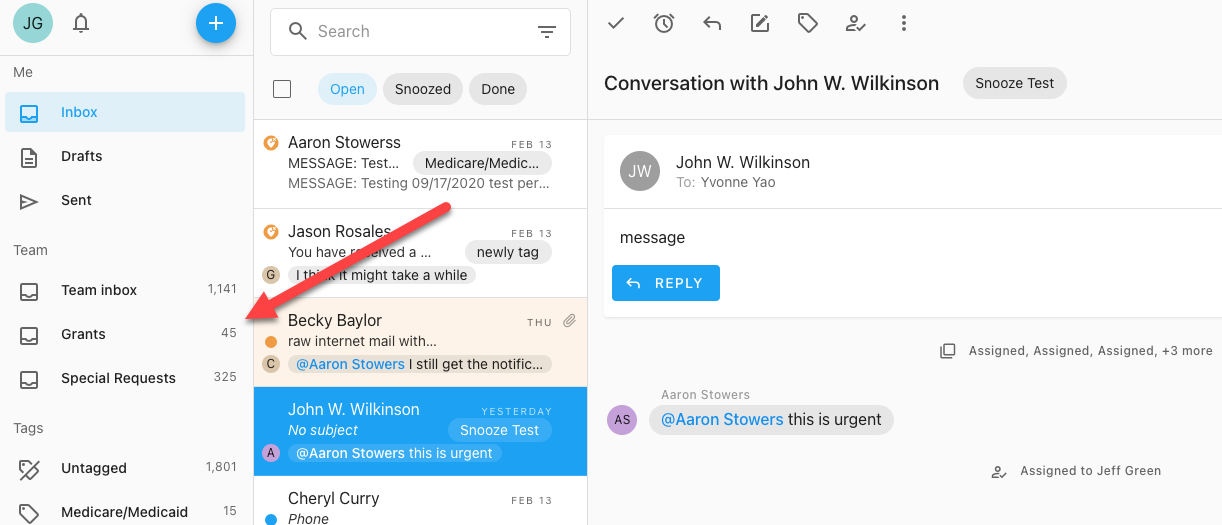Switch to the Snoozed filter tab
This screenshot has width=1222, height=525.
[x=422, y=89]
